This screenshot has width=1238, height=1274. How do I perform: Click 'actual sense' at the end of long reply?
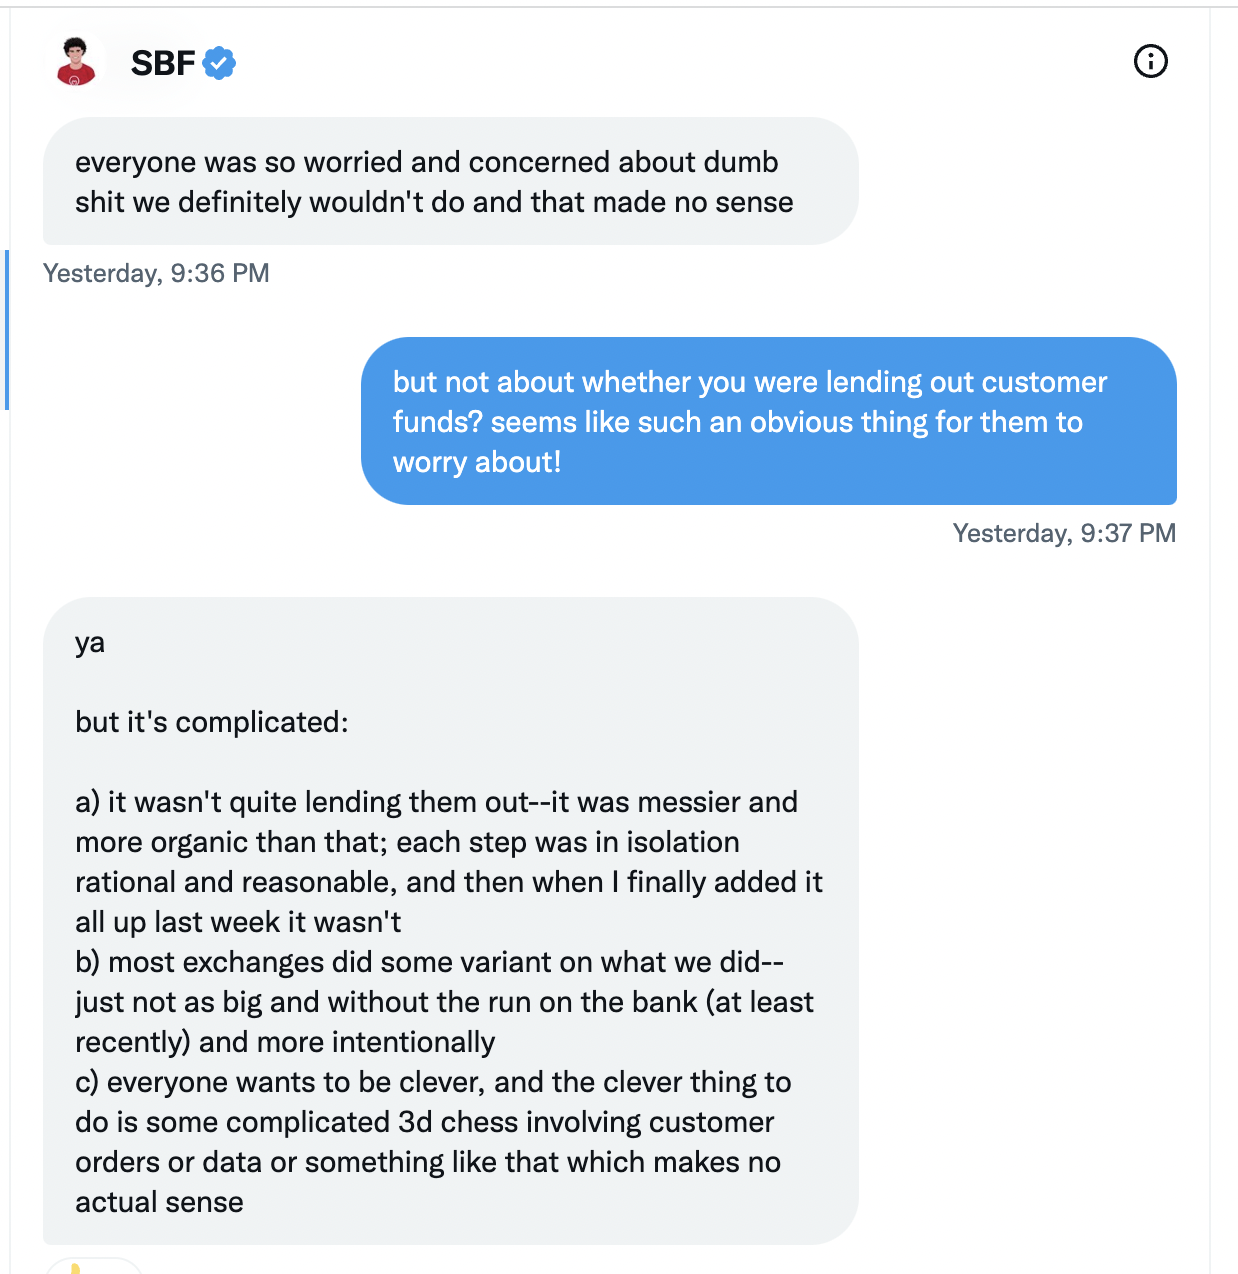coord(159,1202)
